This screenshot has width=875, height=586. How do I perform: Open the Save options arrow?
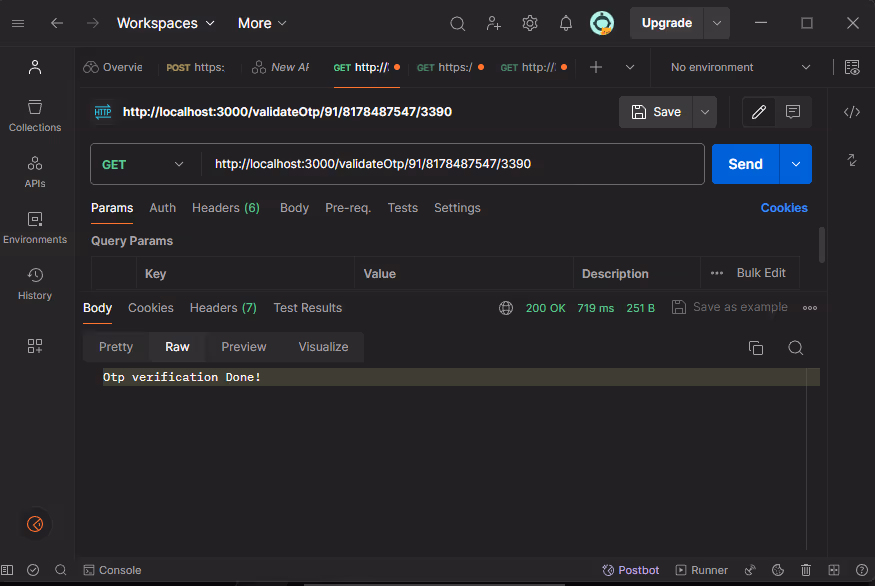(x=705, y=112)
